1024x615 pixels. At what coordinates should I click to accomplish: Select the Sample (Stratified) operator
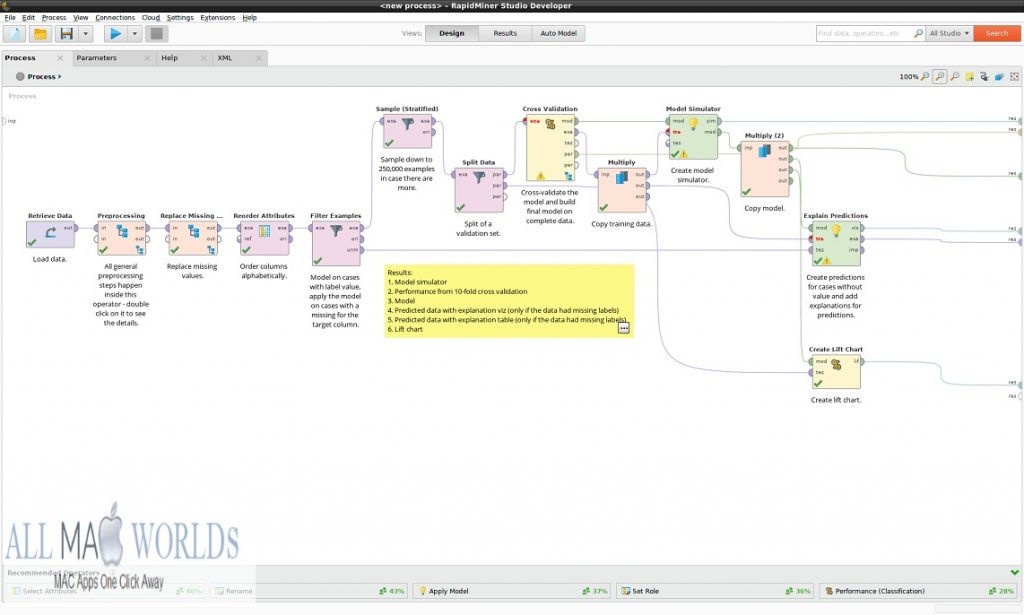click(407, 131)
